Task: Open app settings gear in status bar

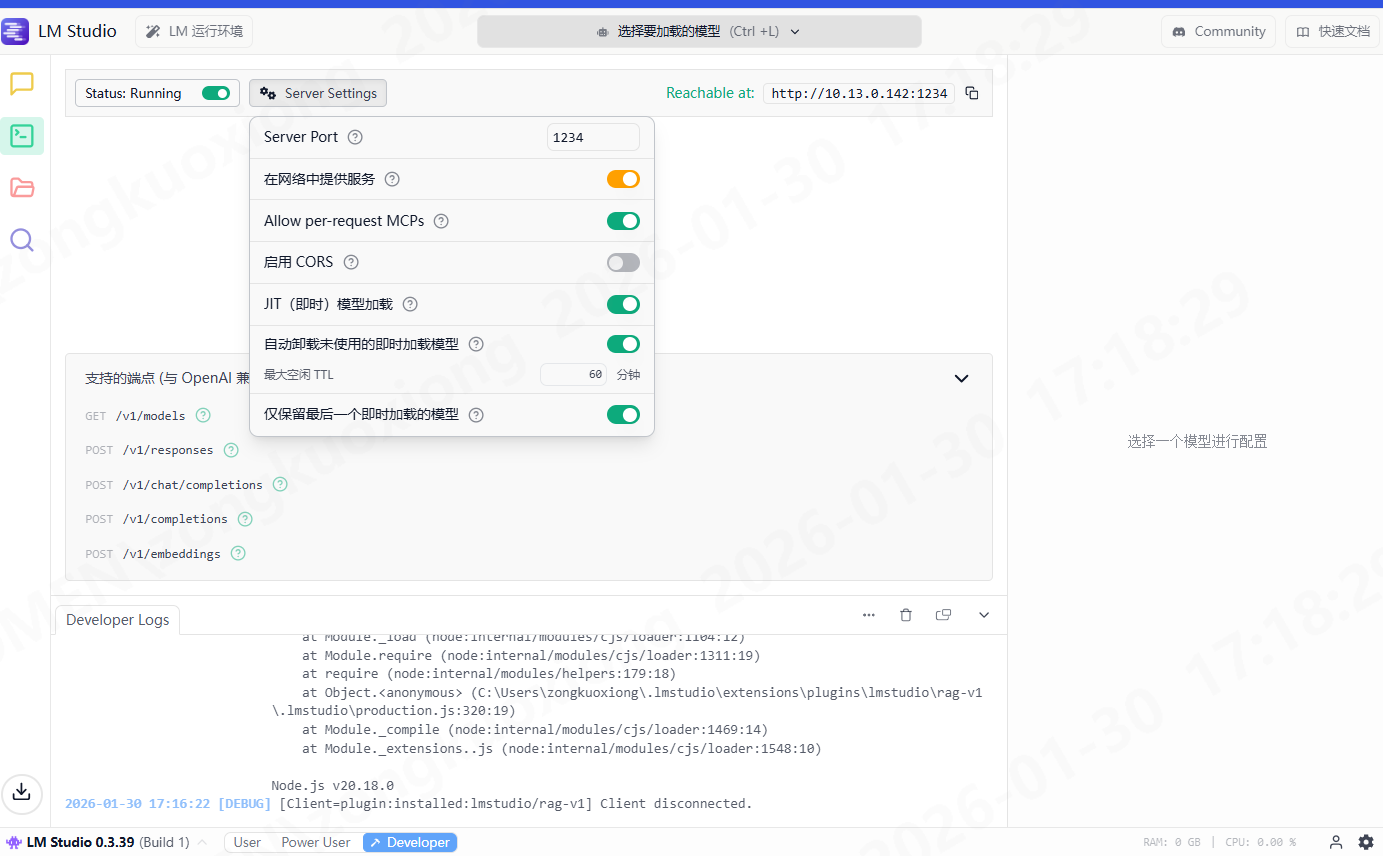Action: click(x=1366, y=842)
